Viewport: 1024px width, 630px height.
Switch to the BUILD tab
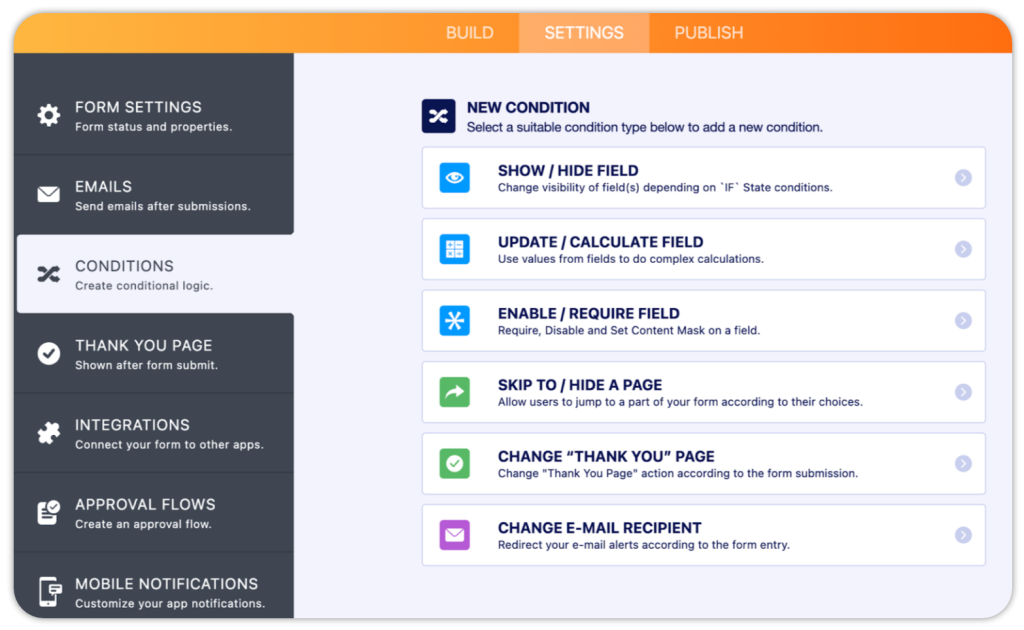pos(470,33)
